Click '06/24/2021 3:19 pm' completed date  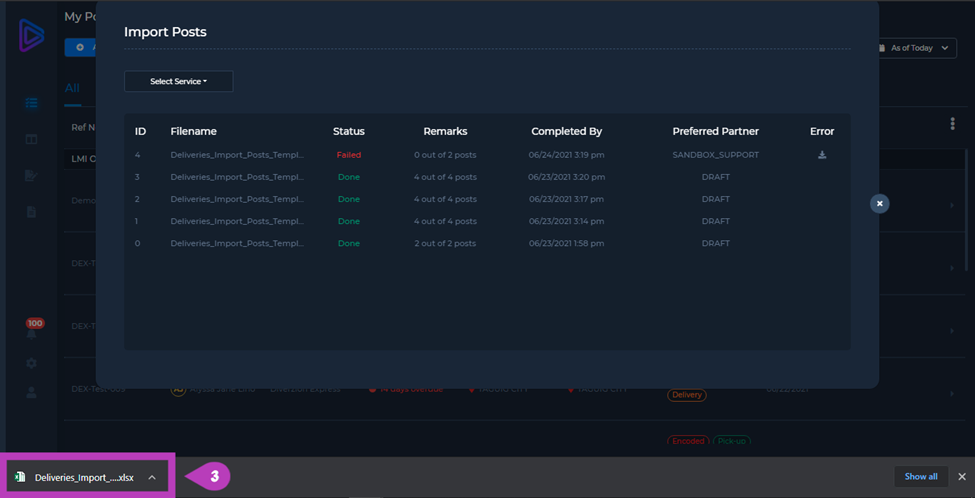[x=566, y=155]
